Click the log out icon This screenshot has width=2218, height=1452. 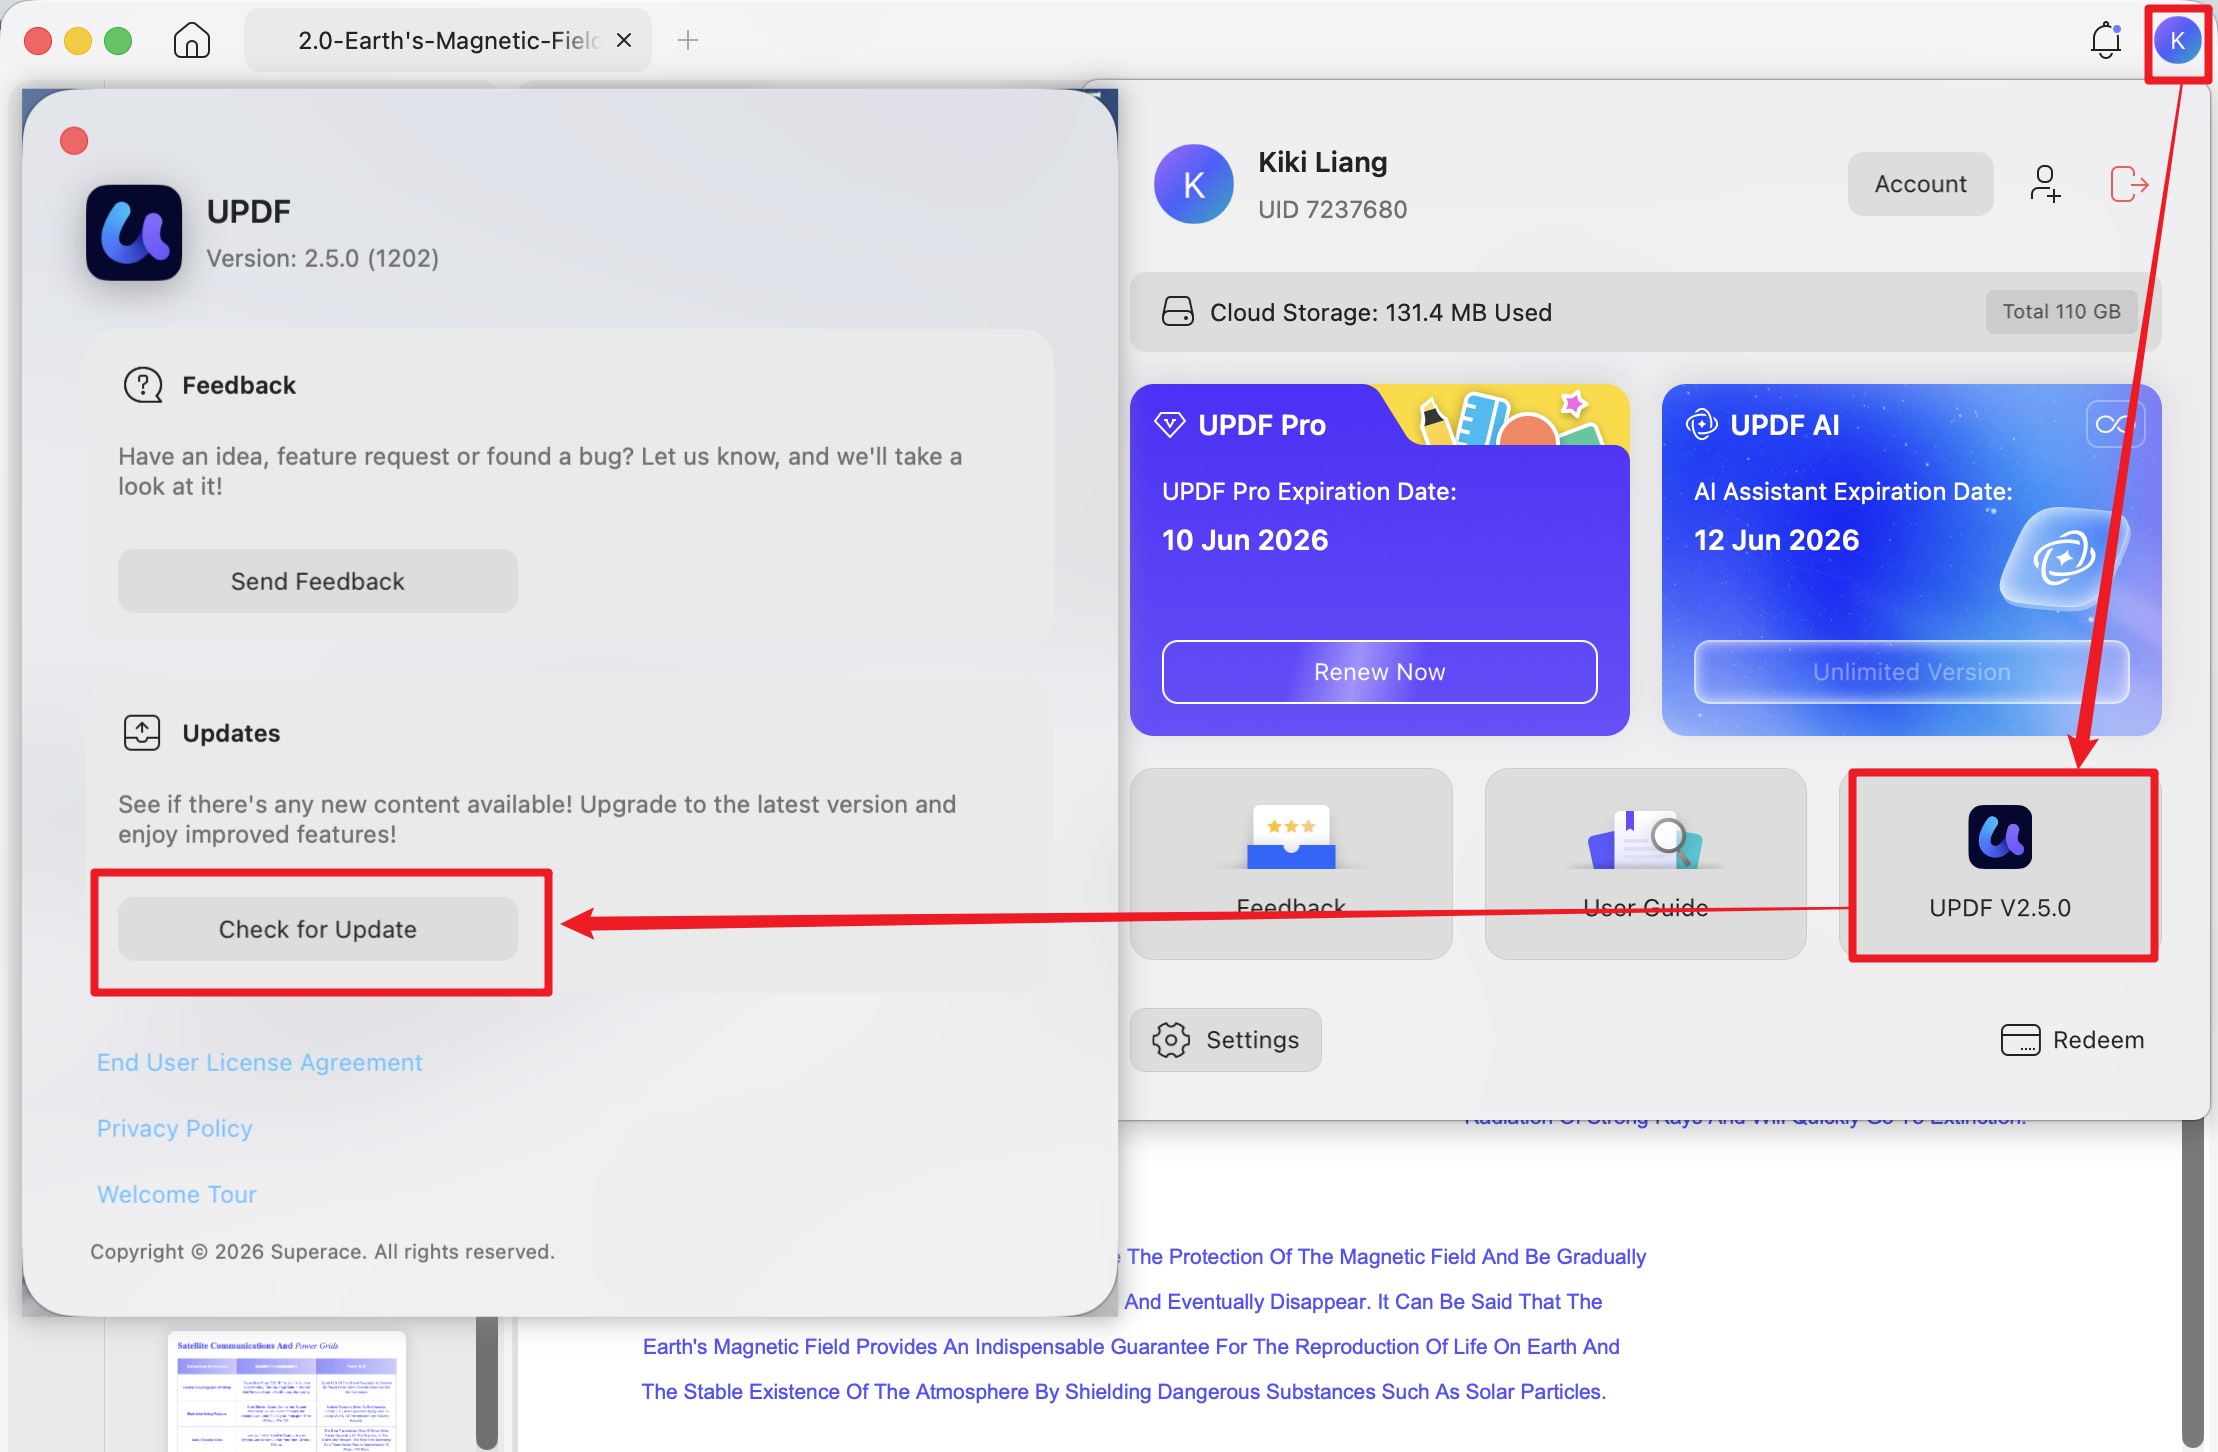click(2129, 184)
